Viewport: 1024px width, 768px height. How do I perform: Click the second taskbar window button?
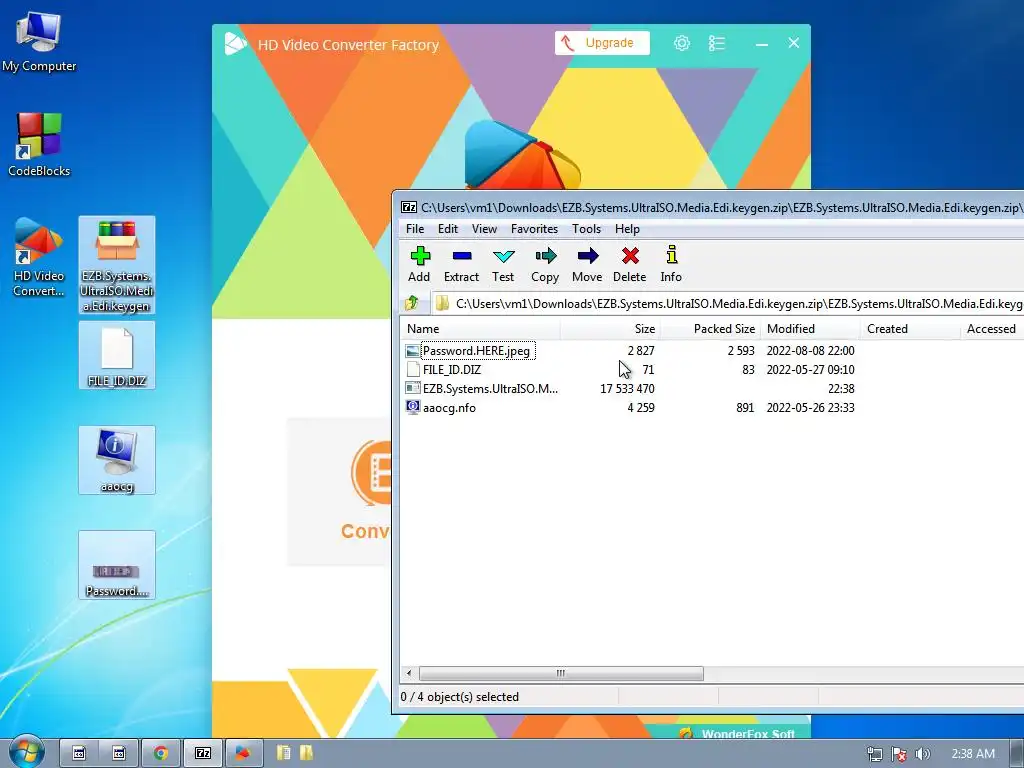coord(120,753)
